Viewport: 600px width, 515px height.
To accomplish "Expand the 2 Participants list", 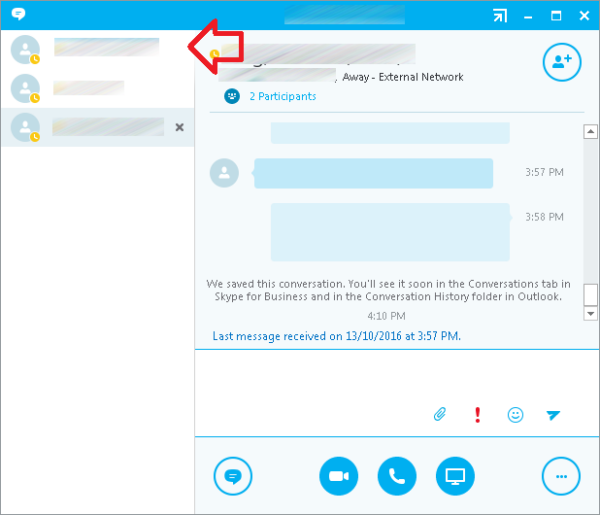I will coord(283,96).
